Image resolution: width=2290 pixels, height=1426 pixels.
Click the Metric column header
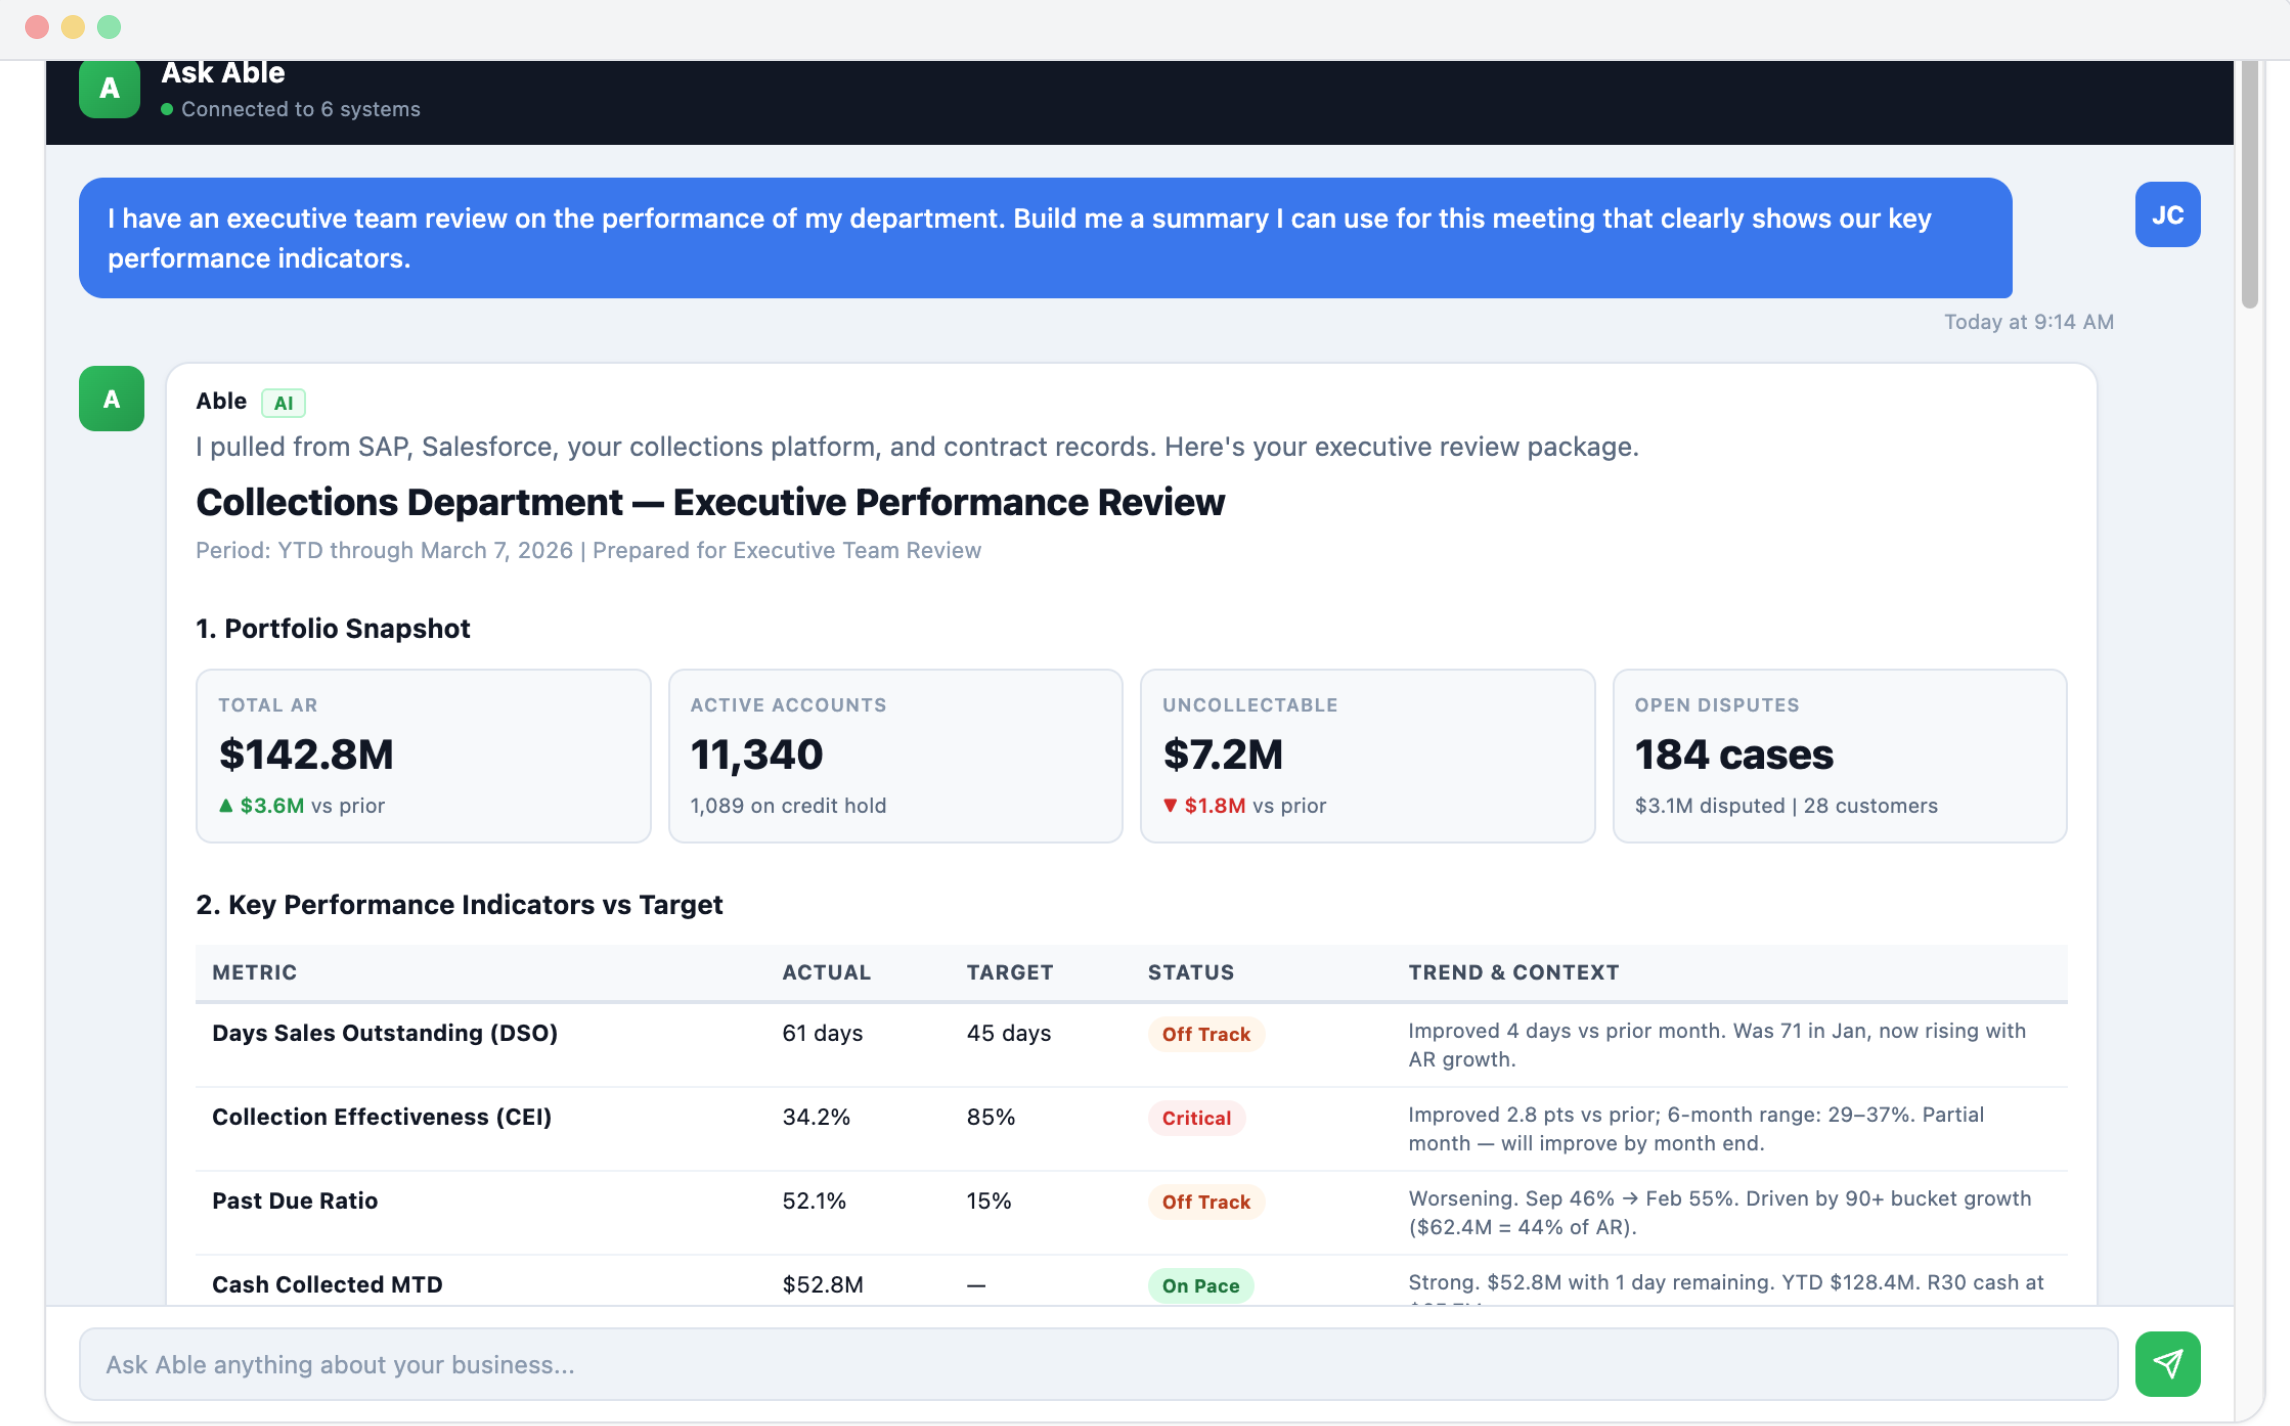(254, 972)
